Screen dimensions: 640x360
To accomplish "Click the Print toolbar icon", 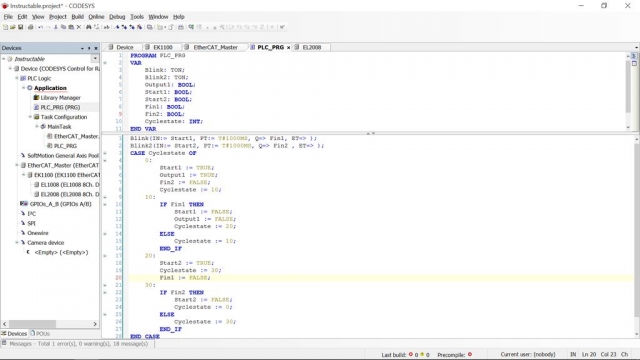I will pyautogui.click(x=31, y=27).
